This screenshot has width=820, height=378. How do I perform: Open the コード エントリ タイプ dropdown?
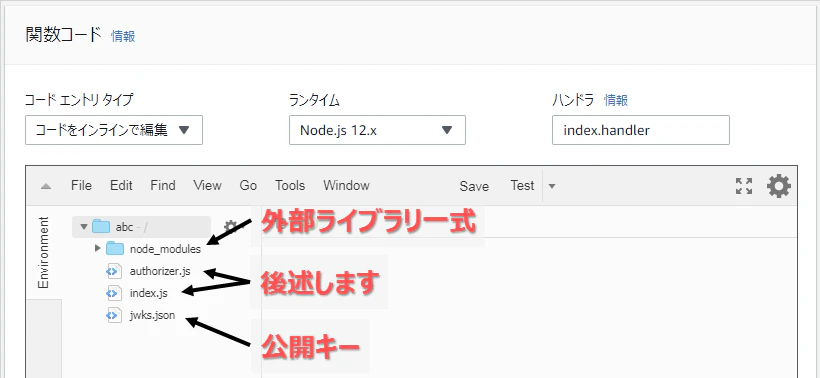(114, 130)
